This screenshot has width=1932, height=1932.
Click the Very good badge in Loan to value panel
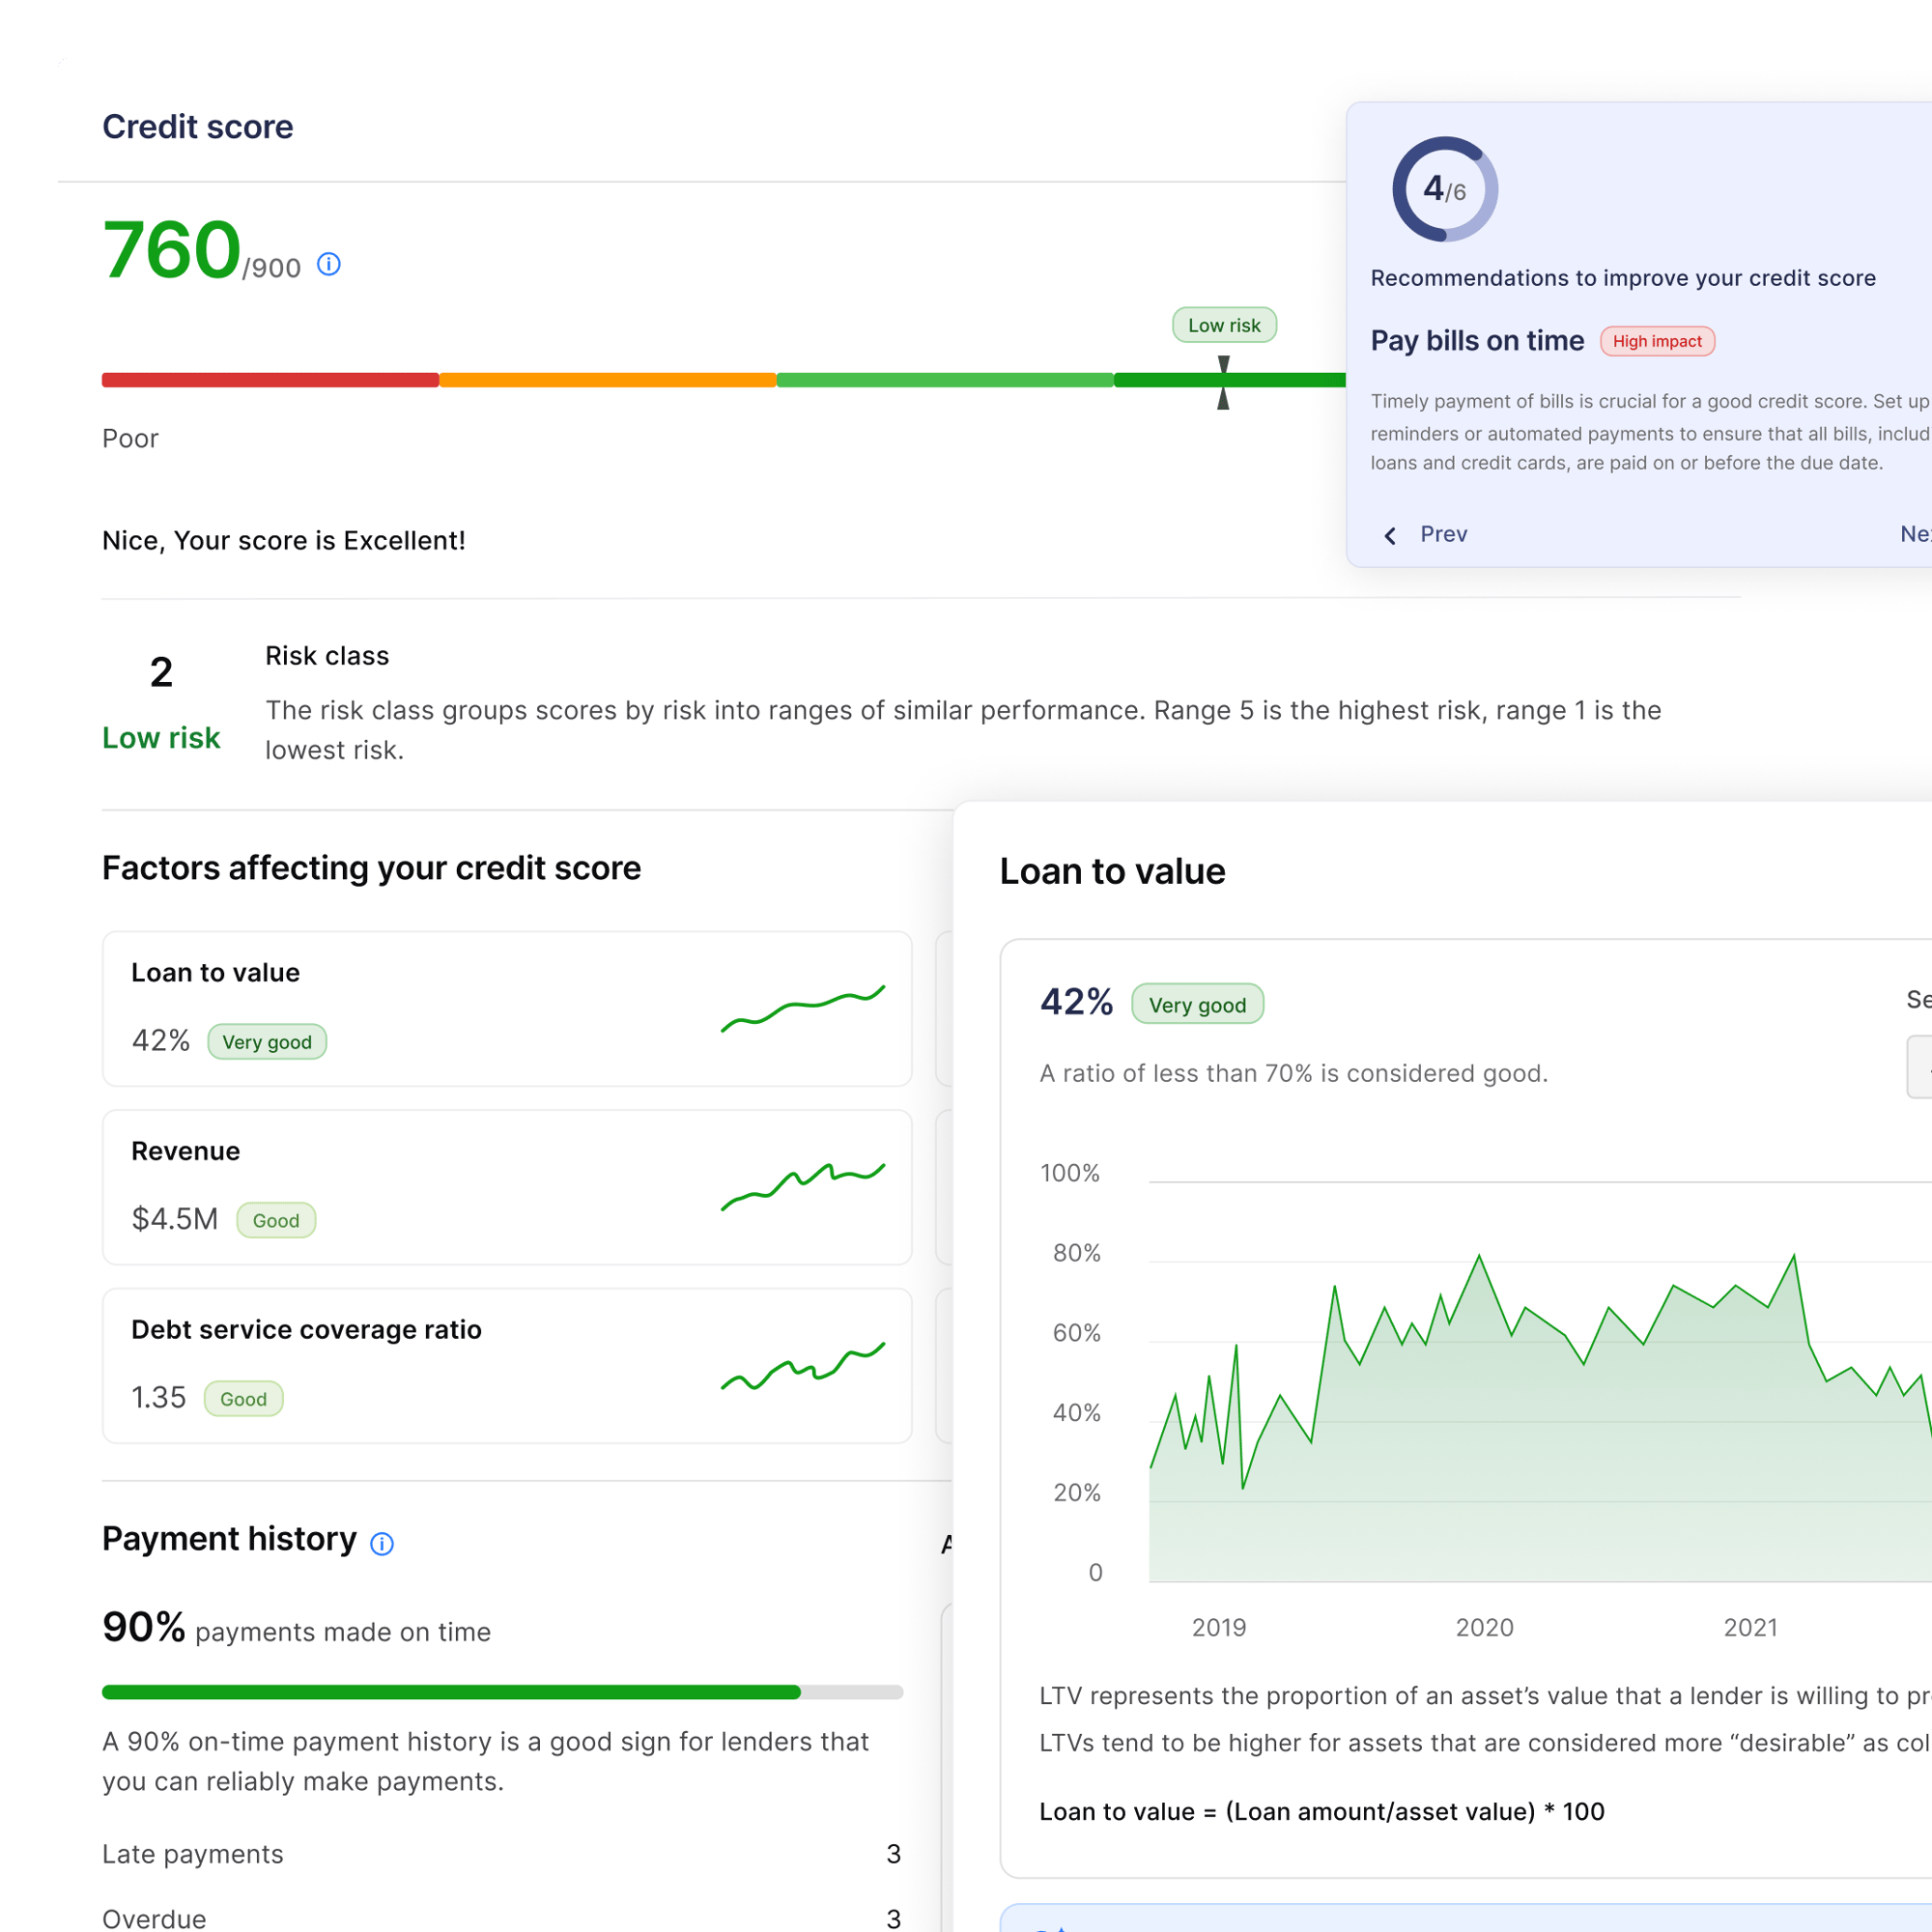point(1197,1004)
